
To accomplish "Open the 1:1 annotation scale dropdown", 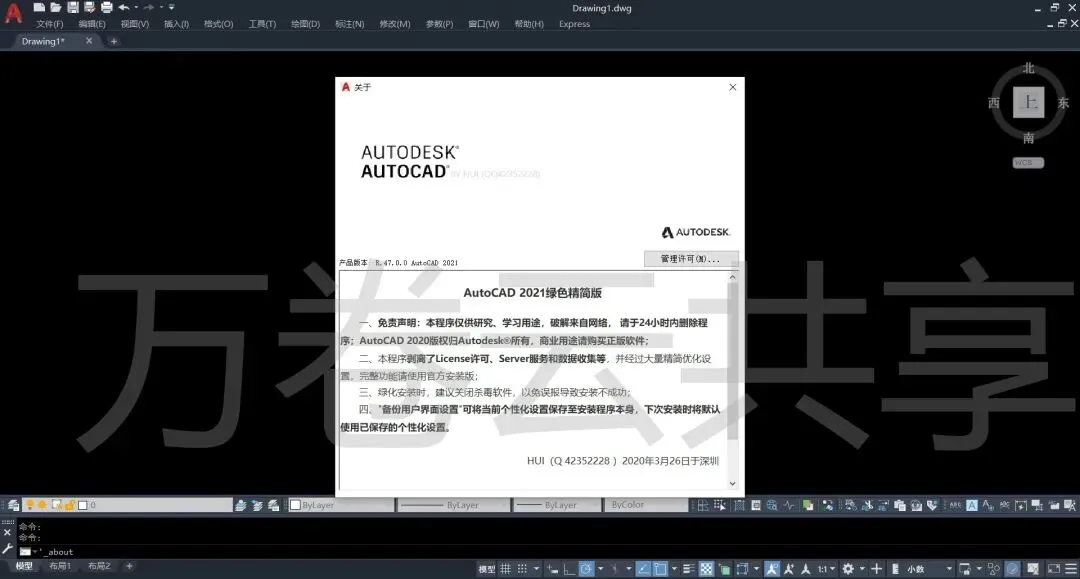I will (x=826, y=569).
